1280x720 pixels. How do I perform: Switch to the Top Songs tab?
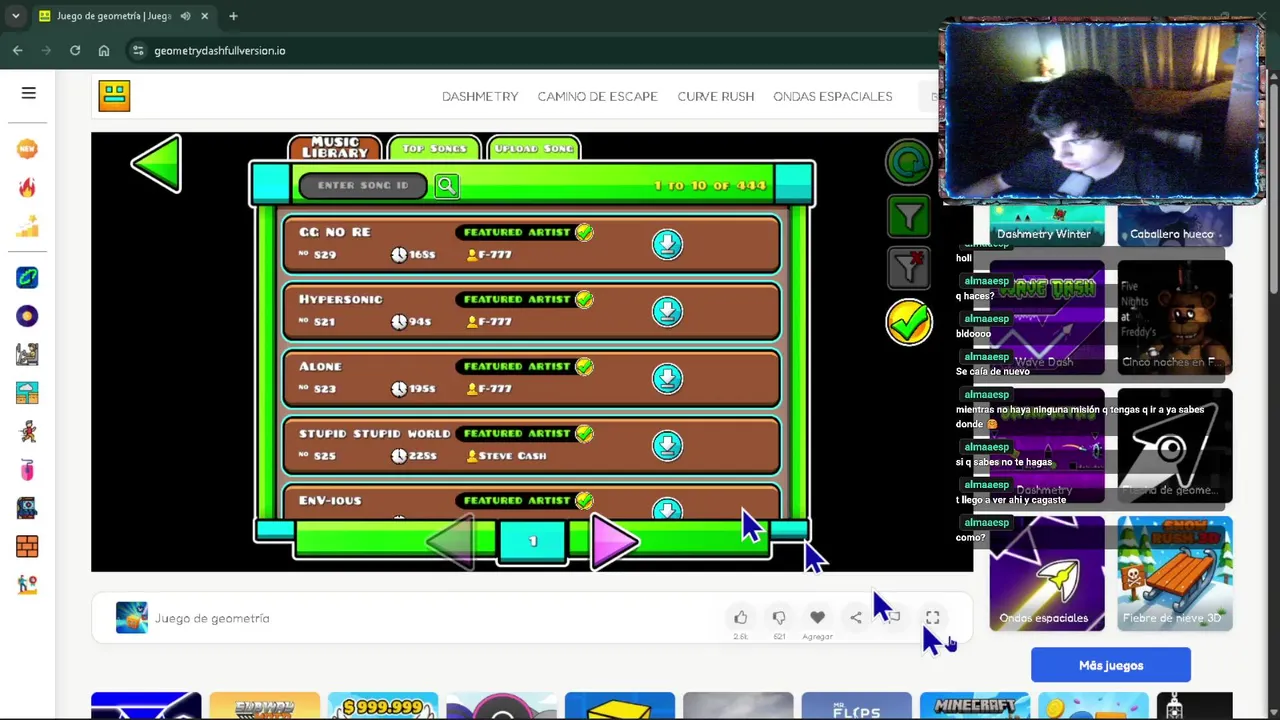[x=434, y=149]
